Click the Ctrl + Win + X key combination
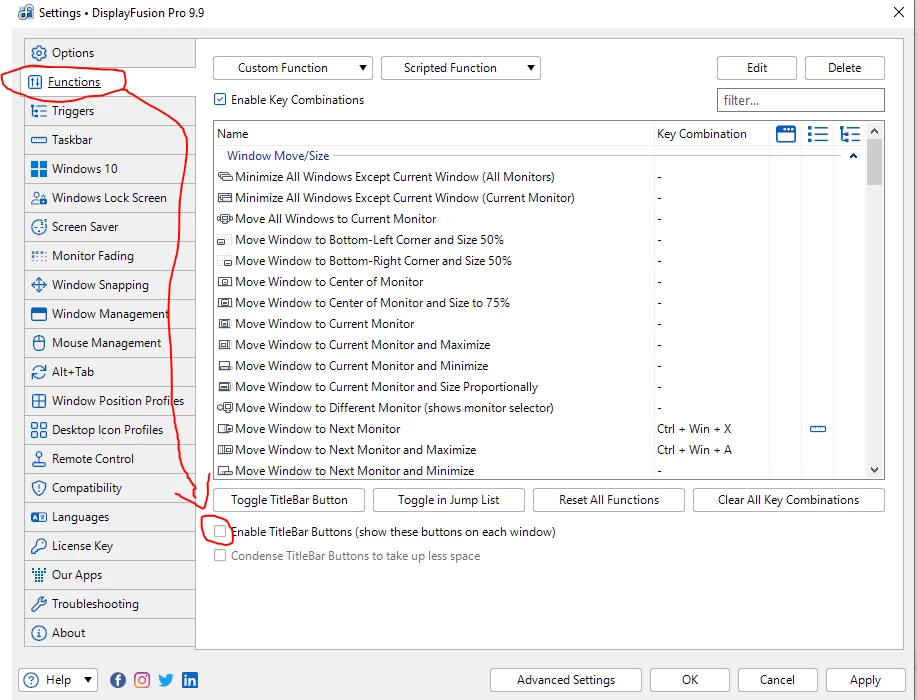The image size is (917, 700). point(694,429)
